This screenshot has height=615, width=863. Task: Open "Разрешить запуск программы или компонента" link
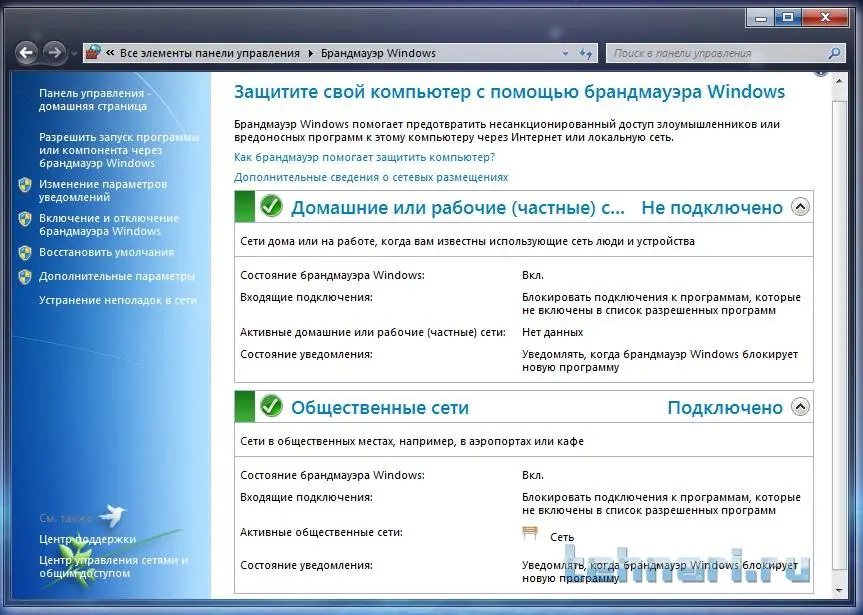[119, 150]
